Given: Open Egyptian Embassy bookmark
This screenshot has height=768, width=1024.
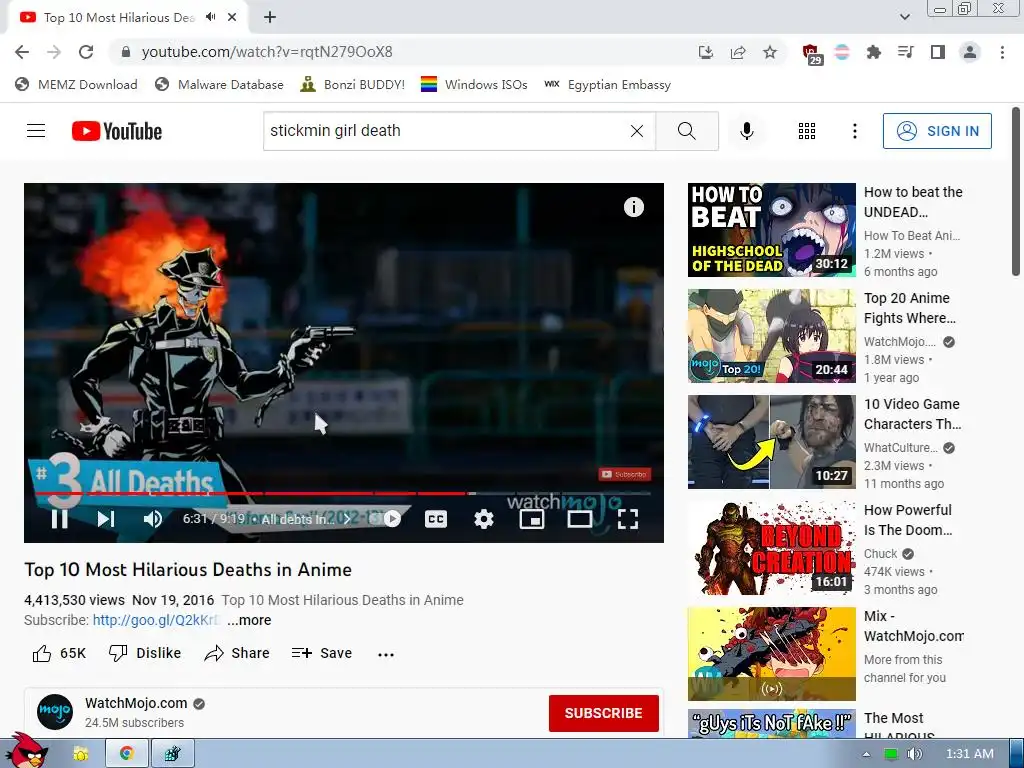Looking at the screenshot, I should pos(607,84).
